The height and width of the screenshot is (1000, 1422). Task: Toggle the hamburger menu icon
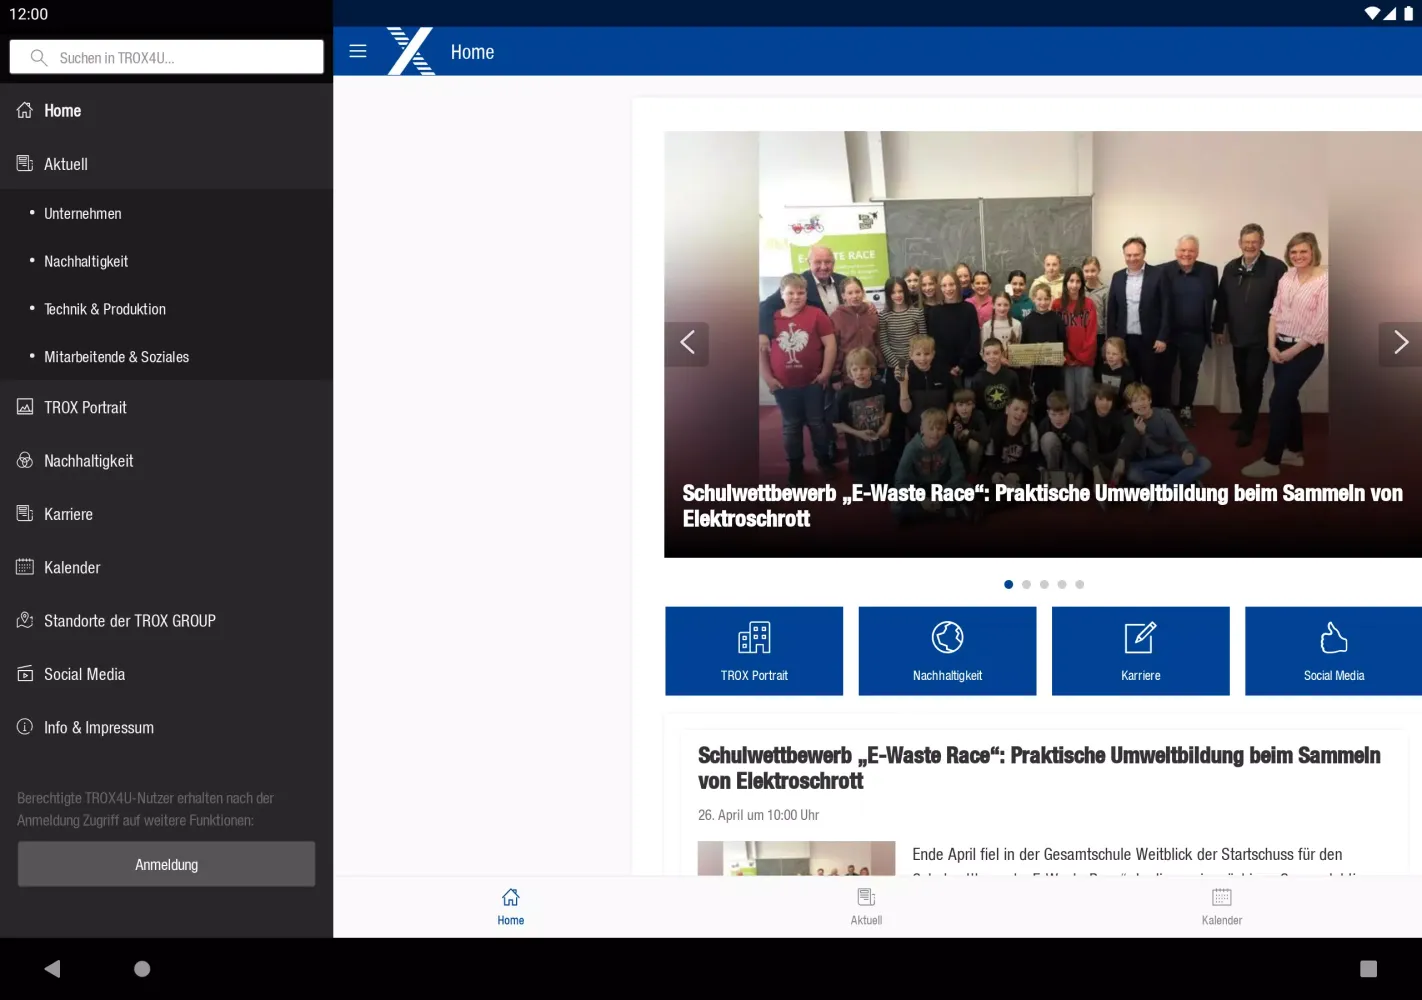pos(358,51)
